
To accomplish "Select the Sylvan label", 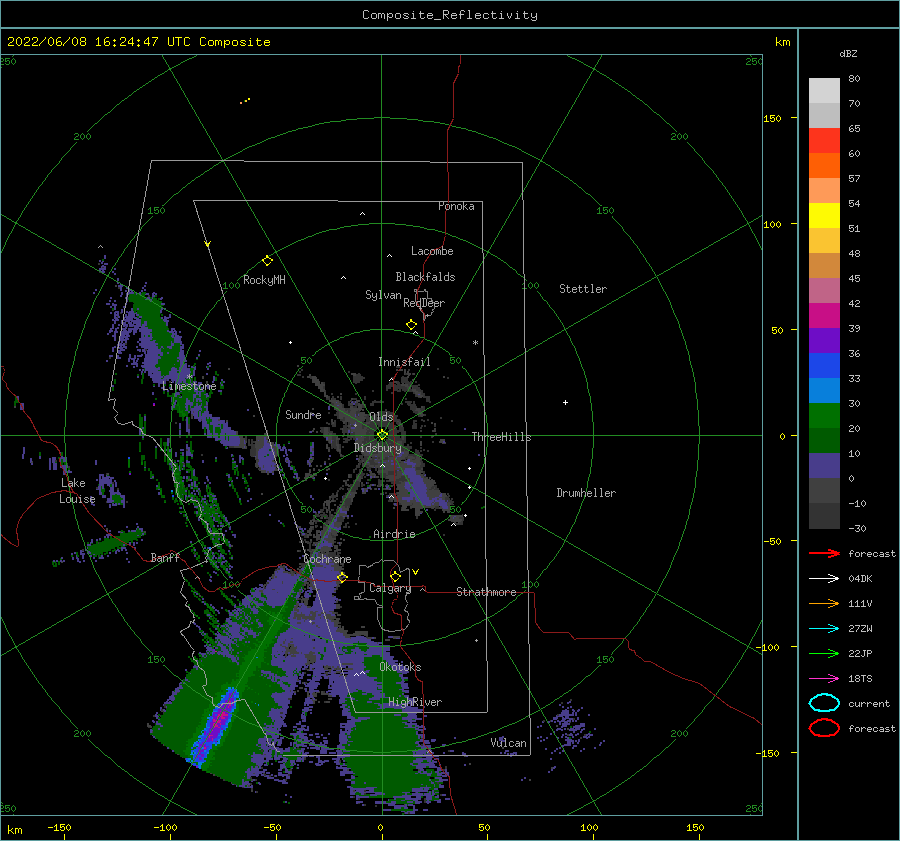I will click(383, 295).
